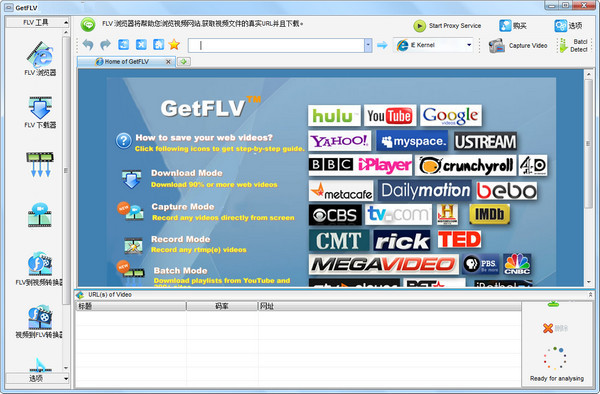Click the myspace logo

click(412, 141)
